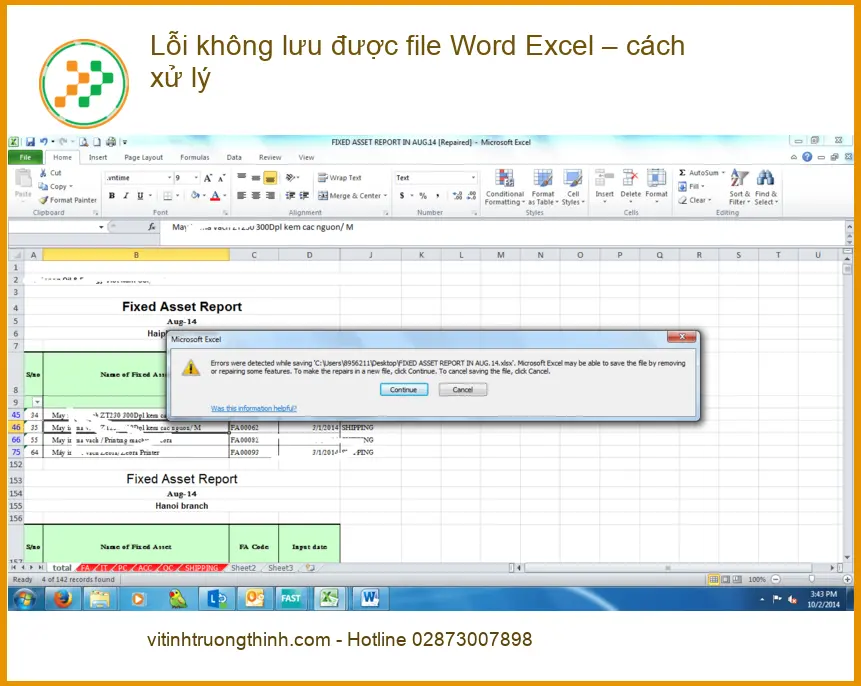Switch to the Data tab
Screen dimensions: 861x686
pos(234,158)
